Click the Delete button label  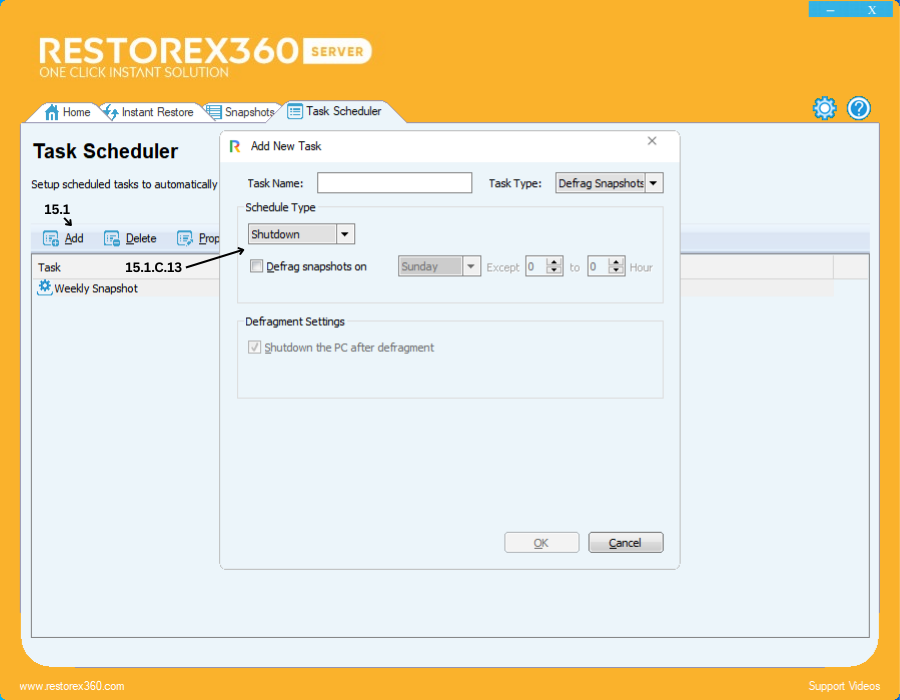point(141,239)
